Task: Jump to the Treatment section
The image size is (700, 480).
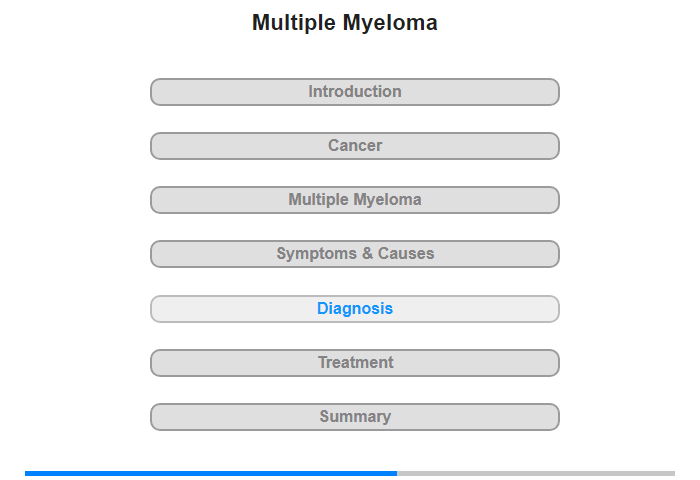Action: coord(355,363)
